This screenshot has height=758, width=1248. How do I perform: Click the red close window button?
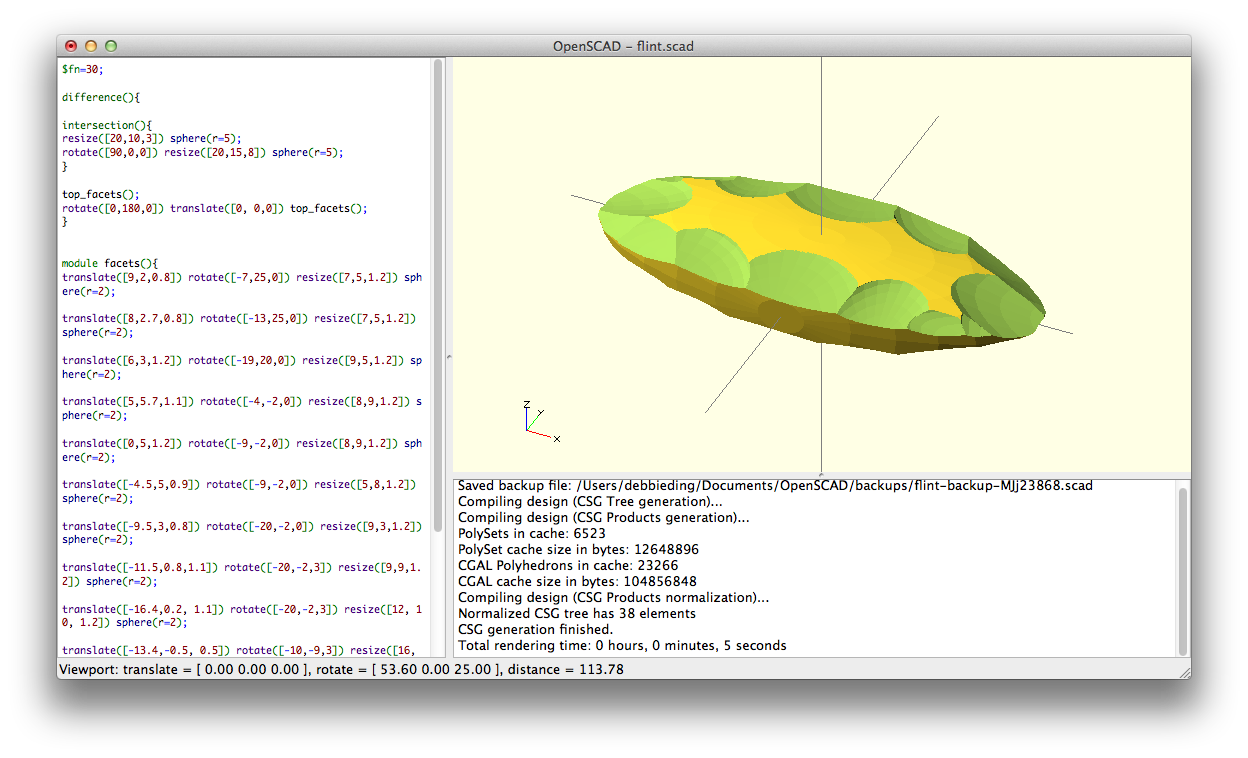click(x=71, y=46)
